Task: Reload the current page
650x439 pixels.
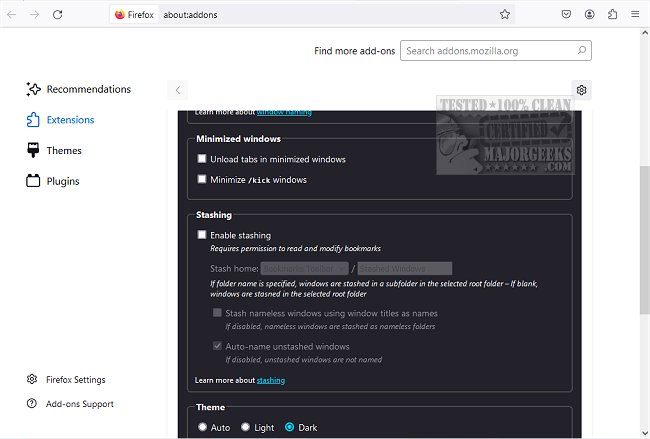Action: pyautogui.click(x=58, y=15)
